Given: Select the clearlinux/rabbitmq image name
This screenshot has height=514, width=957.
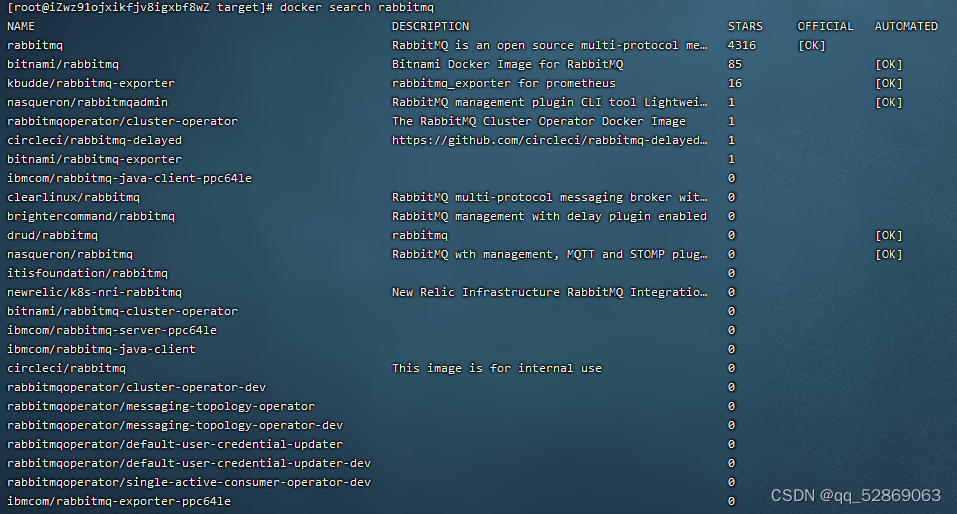Looking at the screenshot, I should [73, 197].
